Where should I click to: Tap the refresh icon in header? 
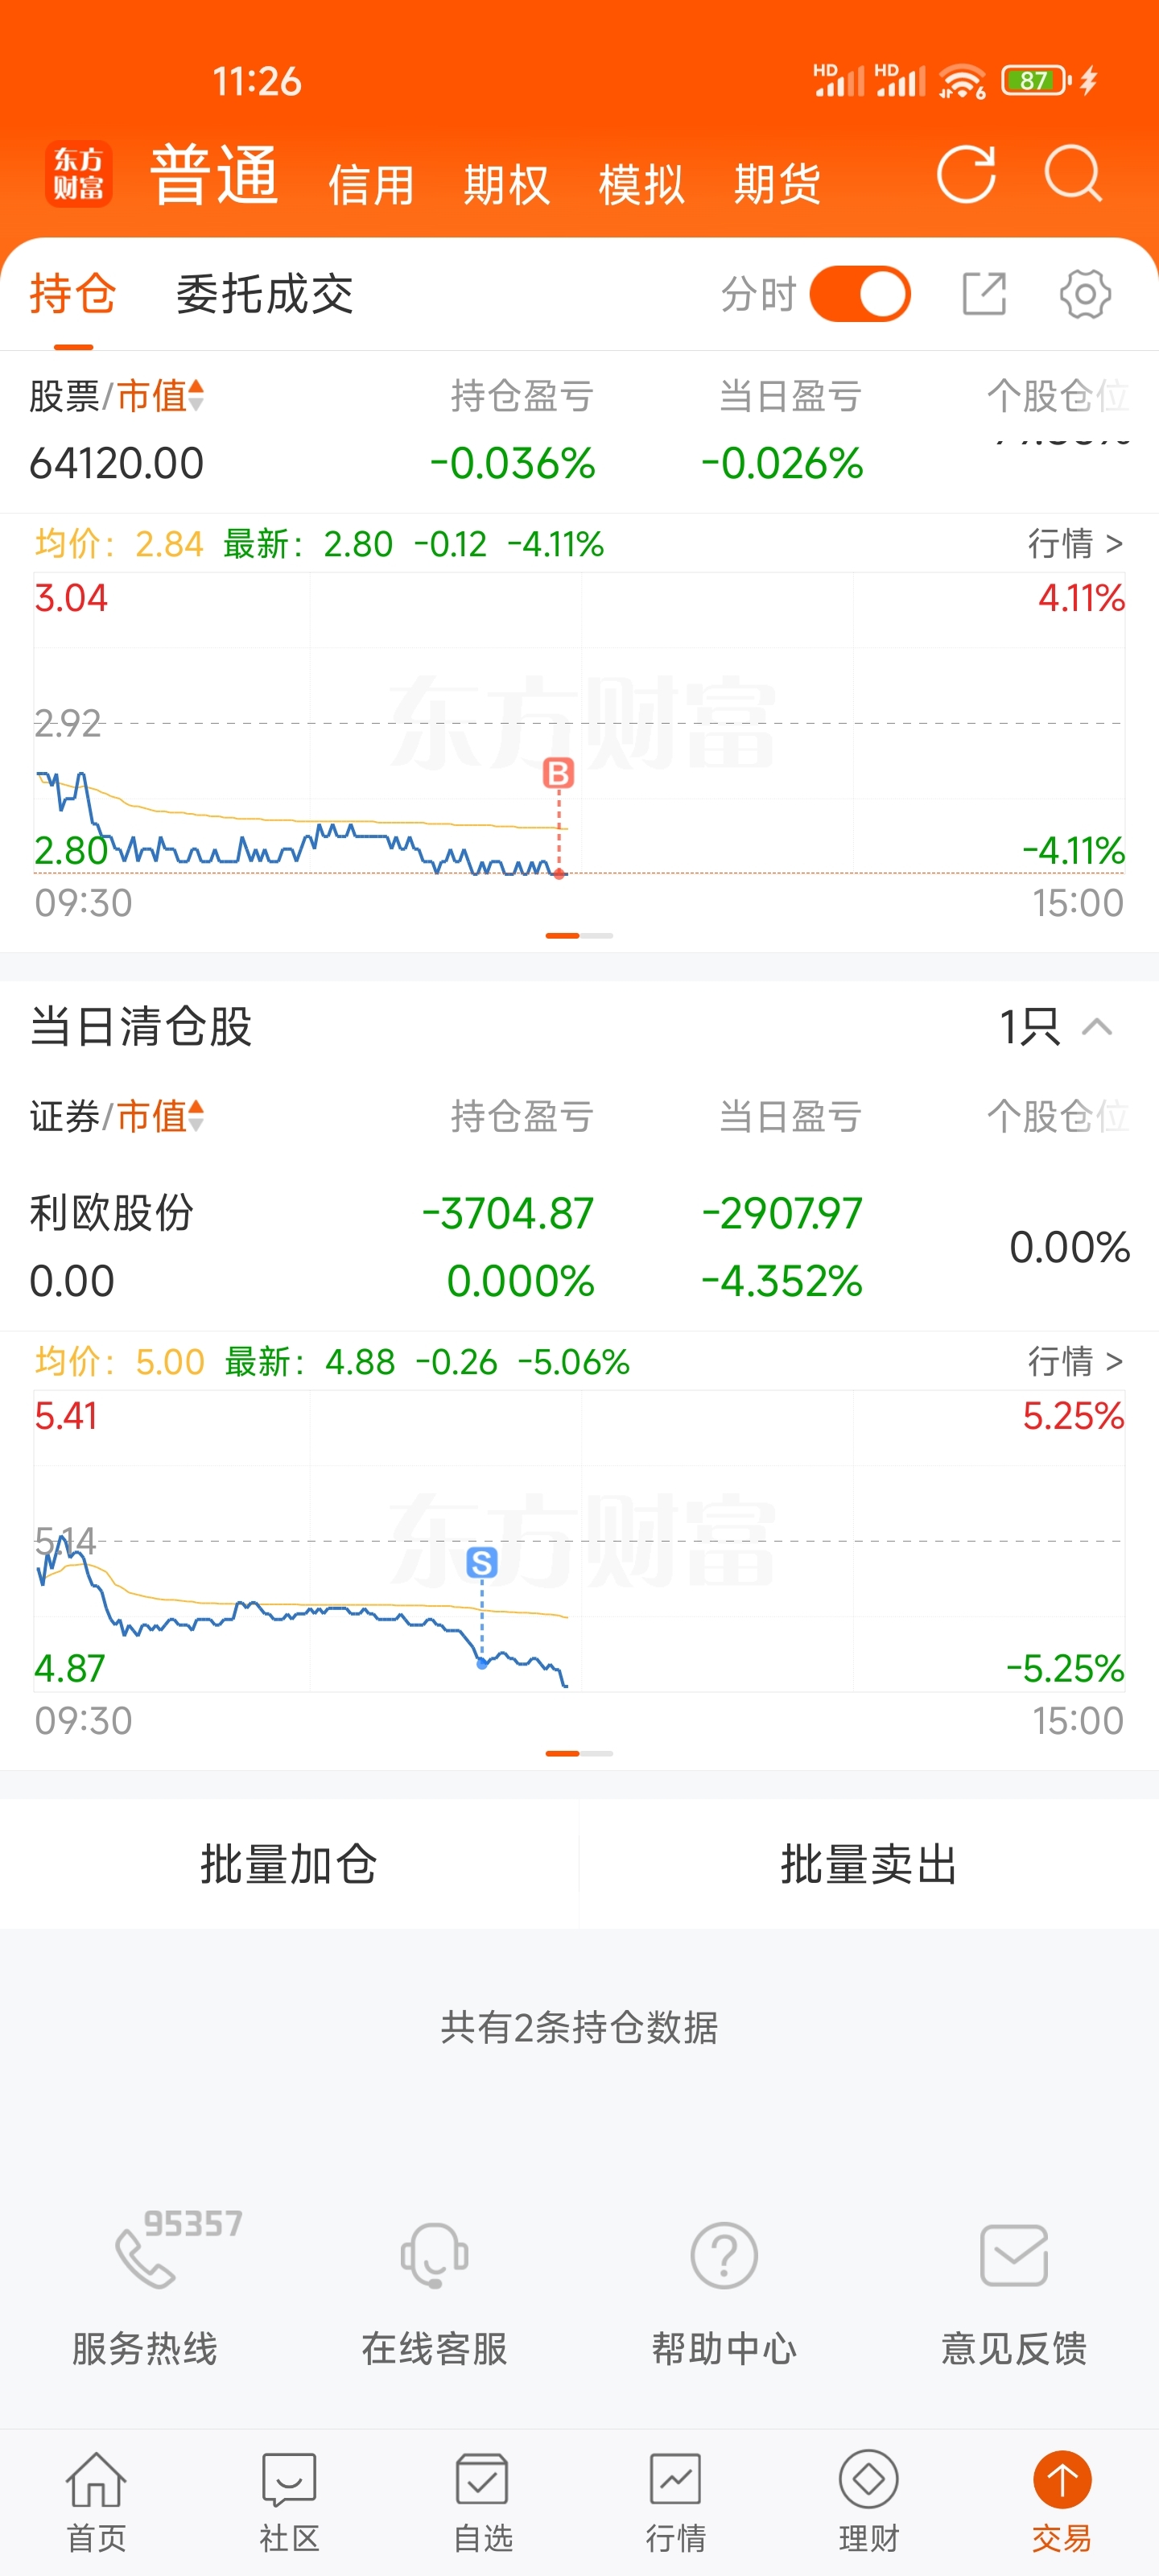tap(966, 175)
